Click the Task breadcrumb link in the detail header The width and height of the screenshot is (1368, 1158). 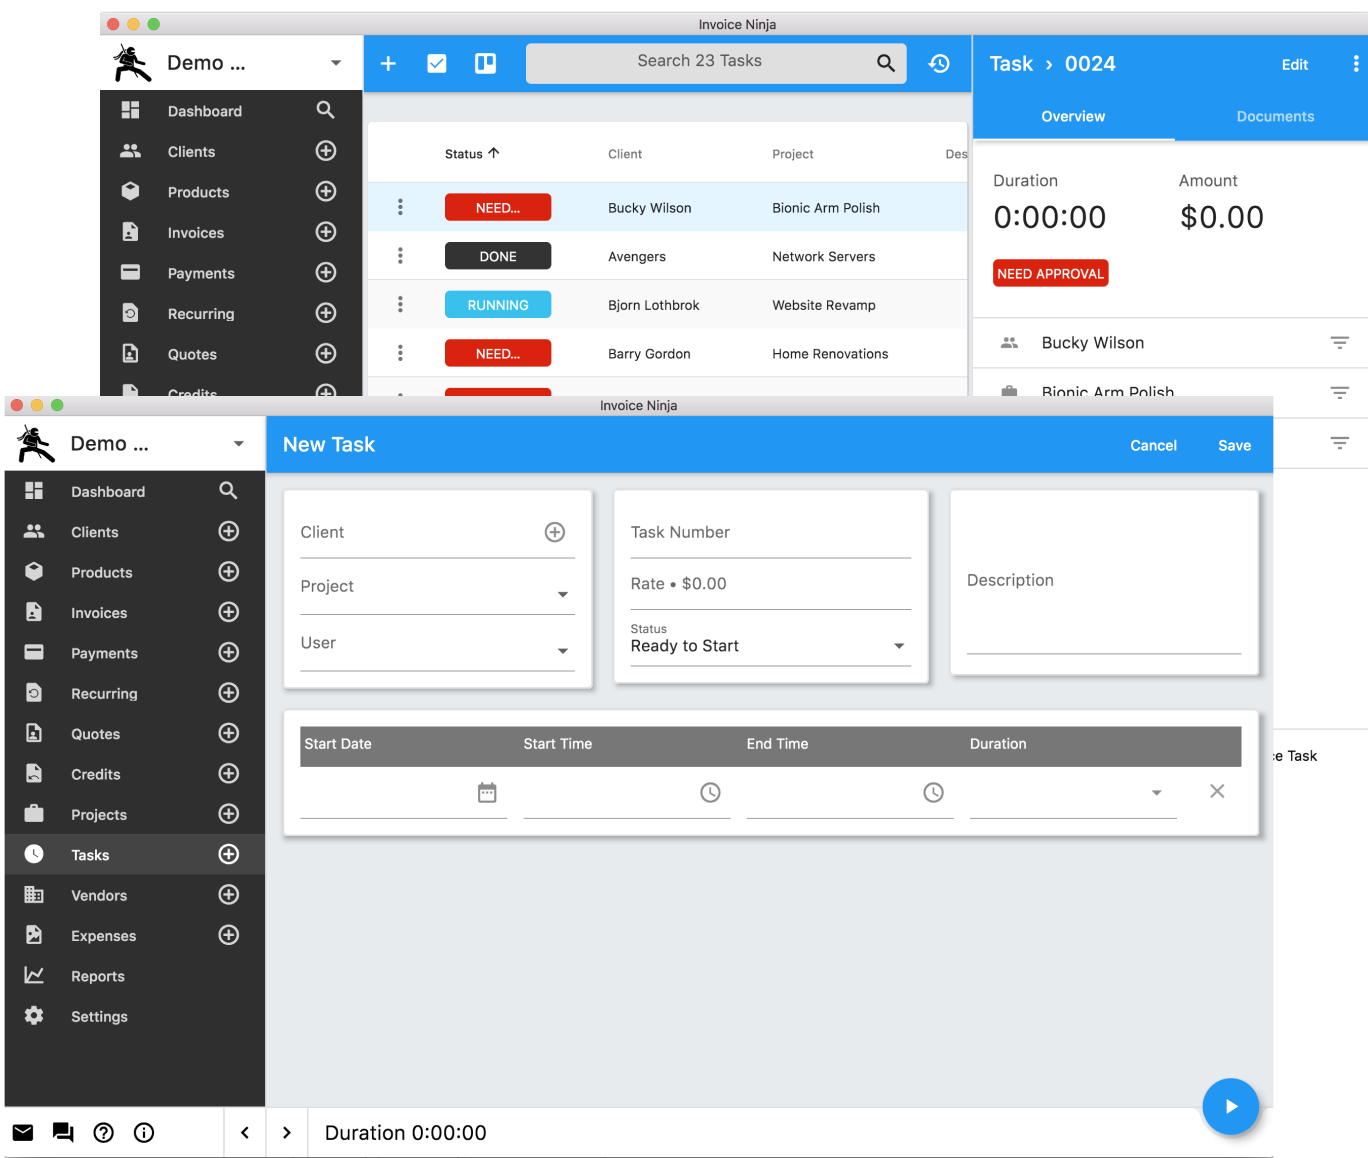1011,64
